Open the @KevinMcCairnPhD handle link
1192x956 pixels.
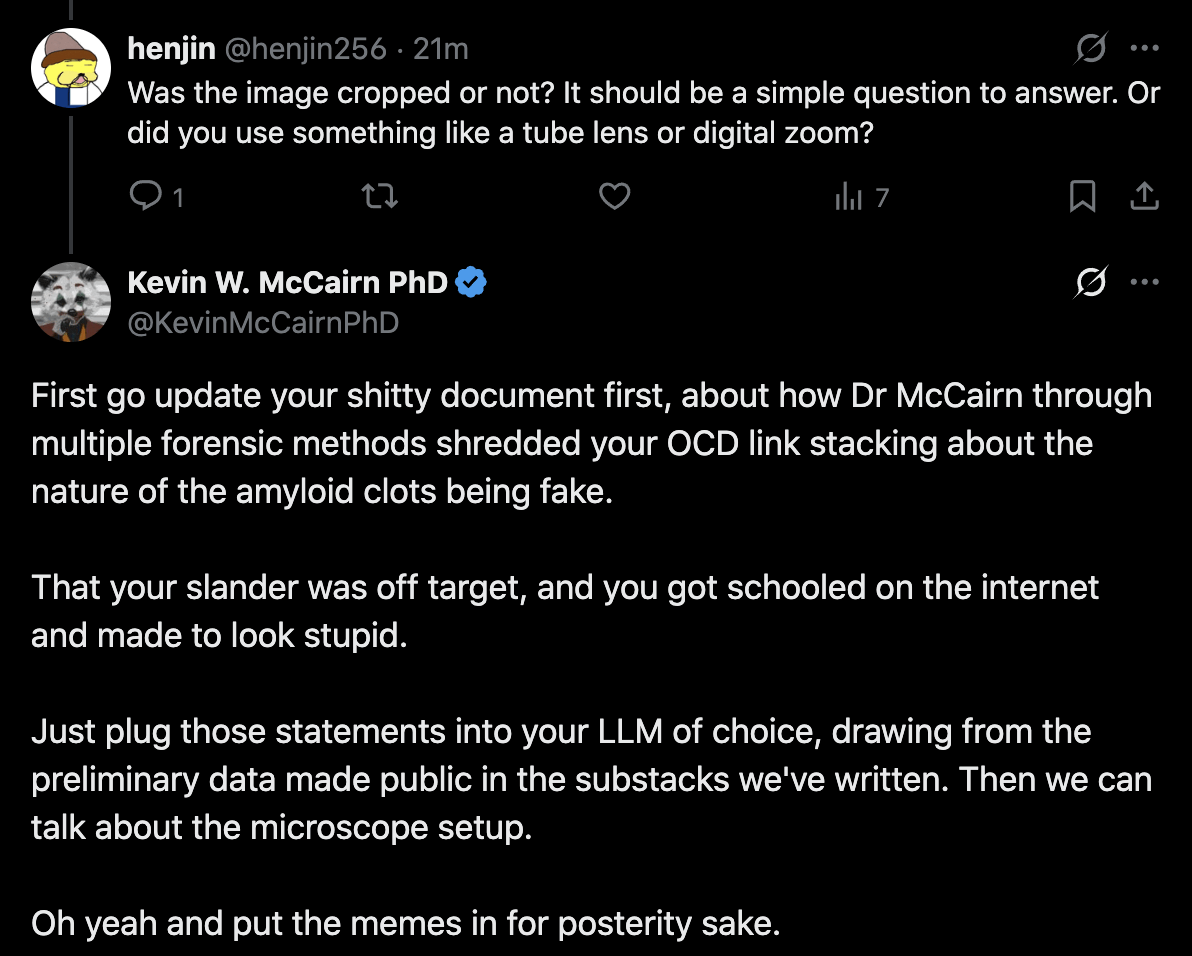tap(263, 322)
